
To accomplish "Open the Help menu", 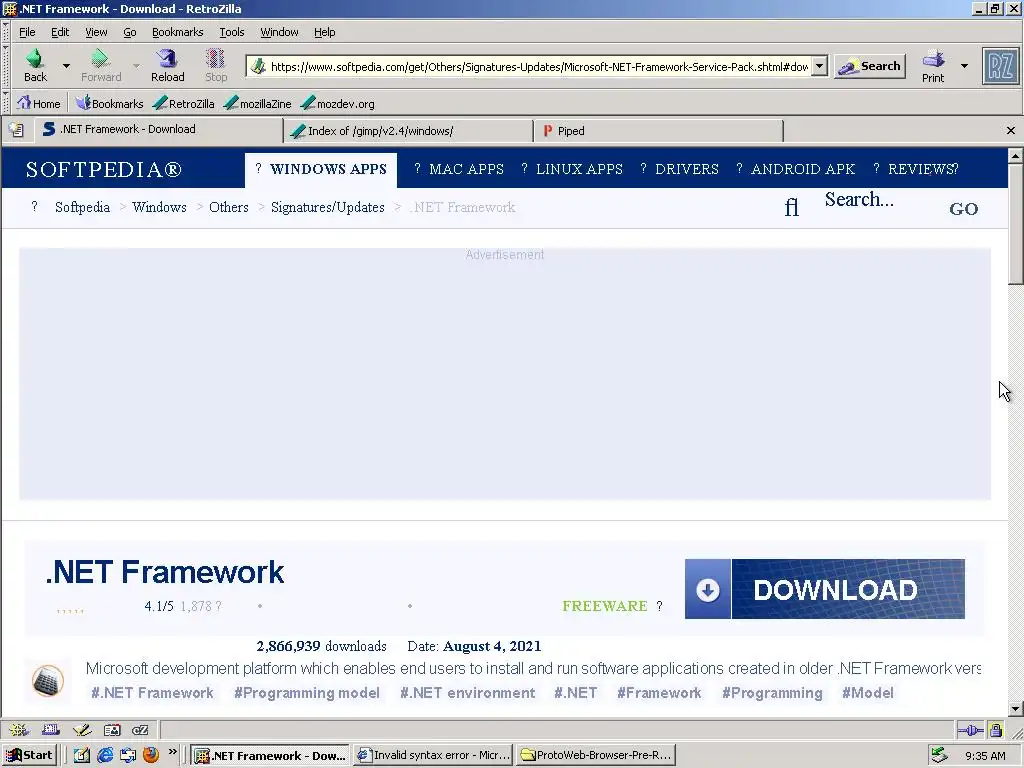I will click(325, 32).
